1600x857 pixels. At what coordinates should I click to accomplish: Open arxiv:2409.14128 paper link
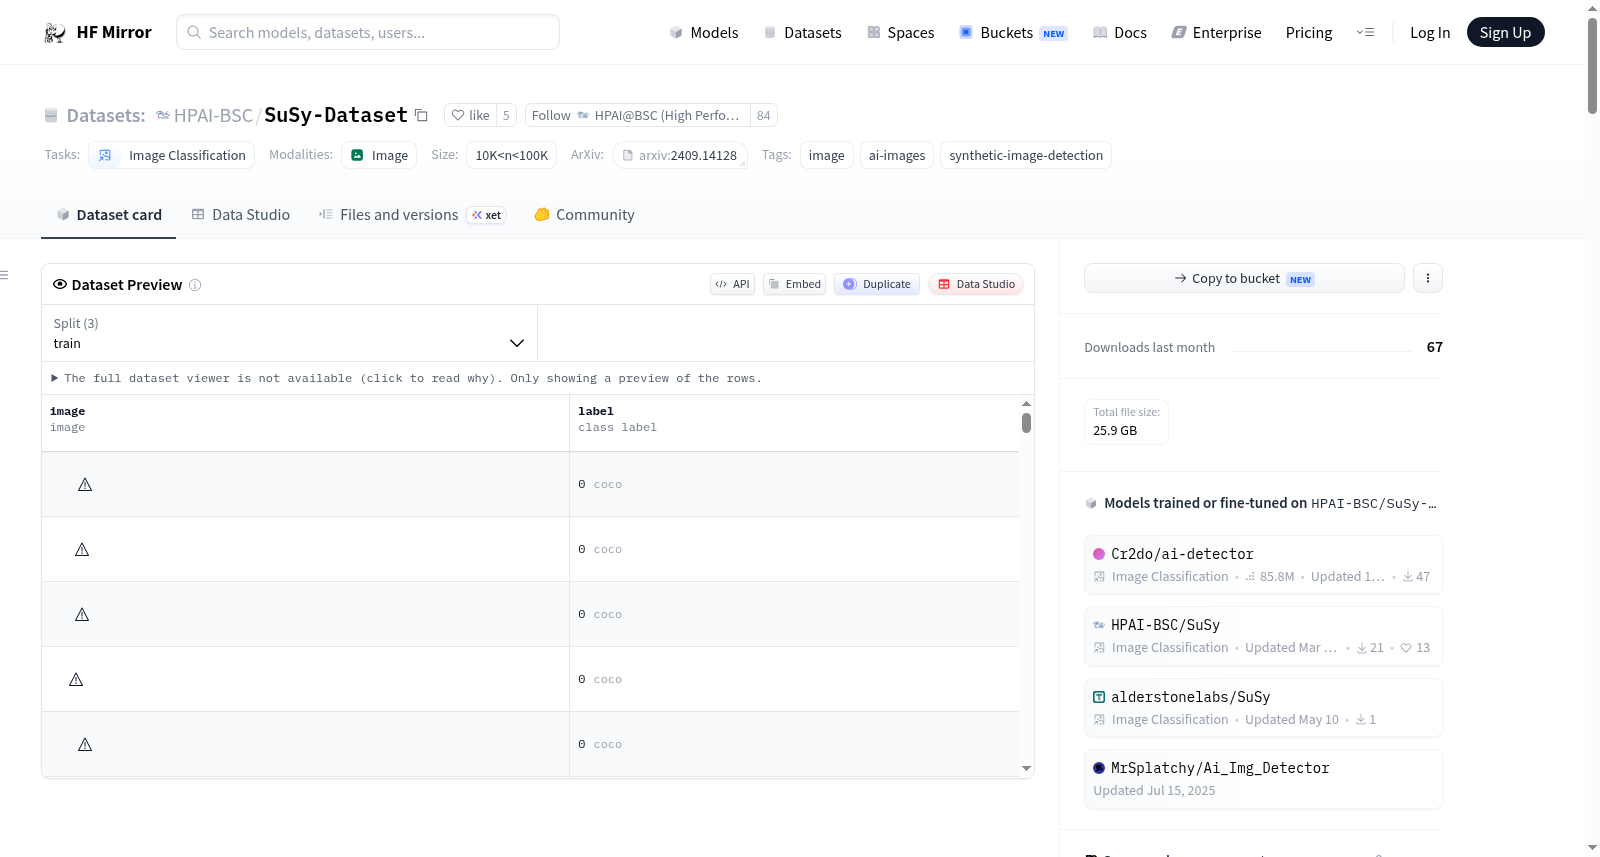click(x=680, y=156)
